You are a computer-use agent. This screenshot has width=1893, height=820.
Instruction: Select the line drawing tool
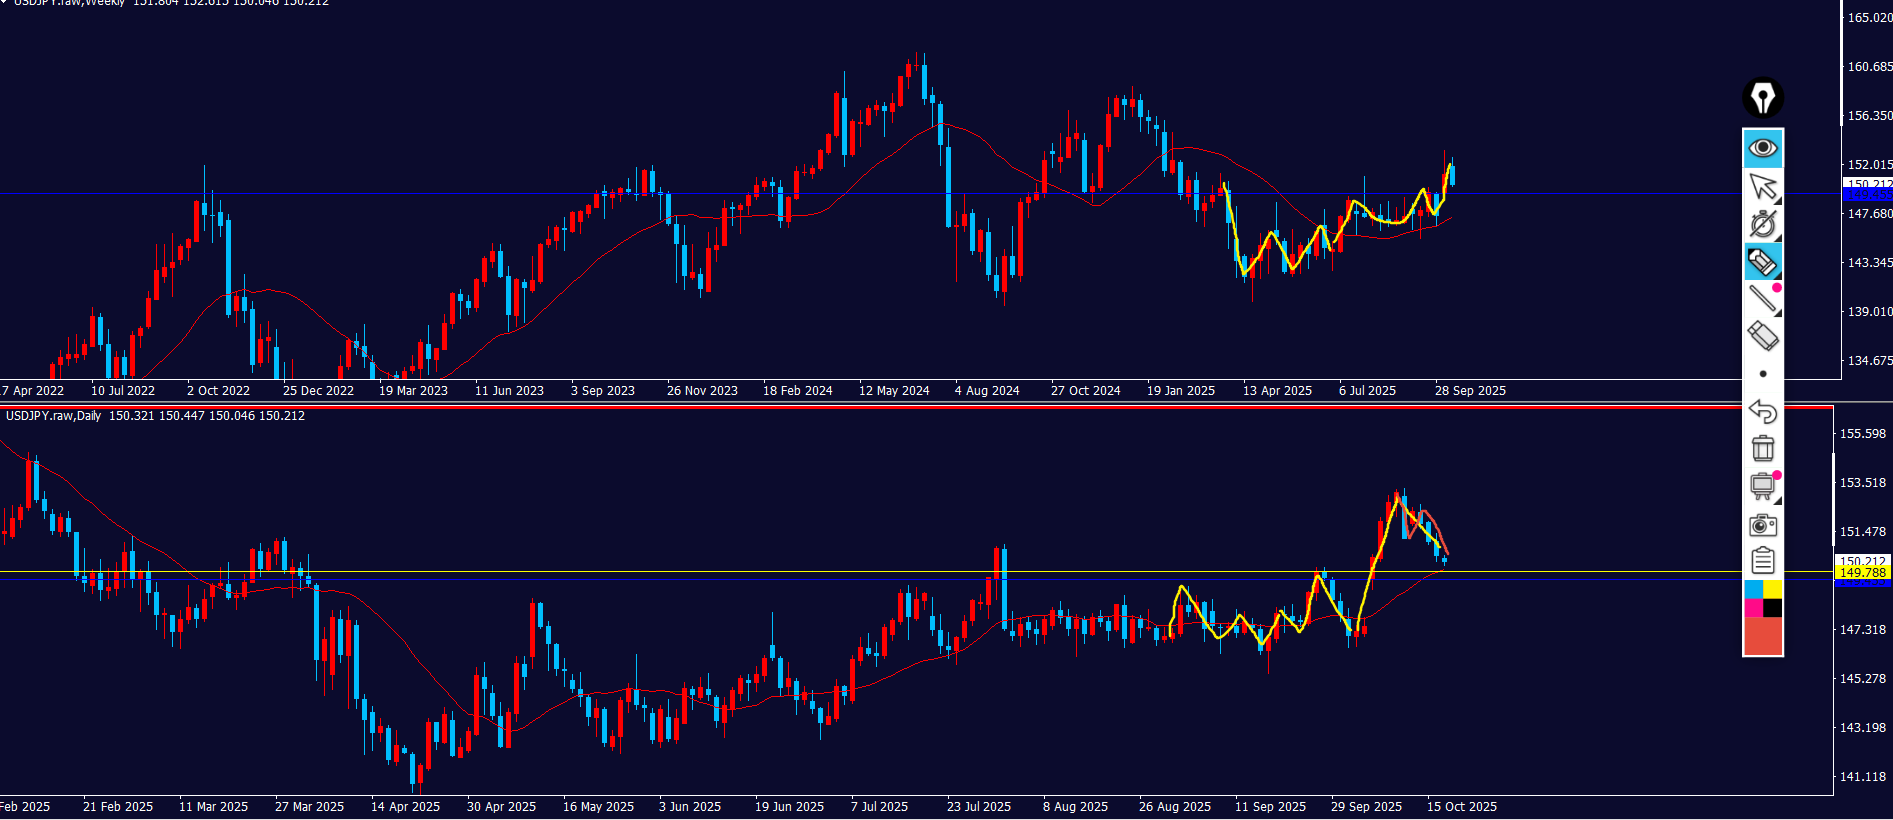coord(1763,299)
